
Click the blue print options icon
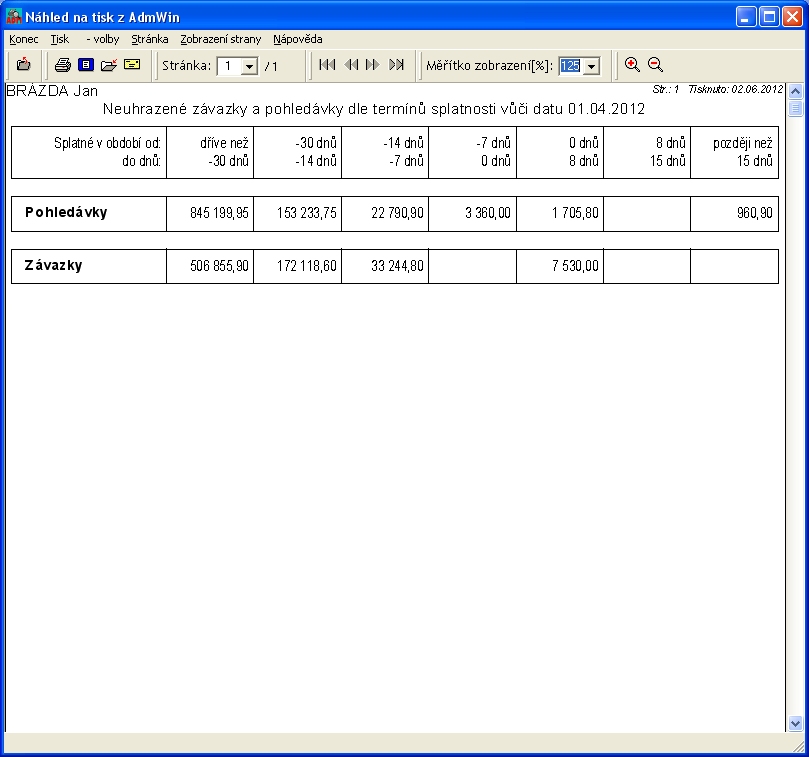[x=86, y=65]
